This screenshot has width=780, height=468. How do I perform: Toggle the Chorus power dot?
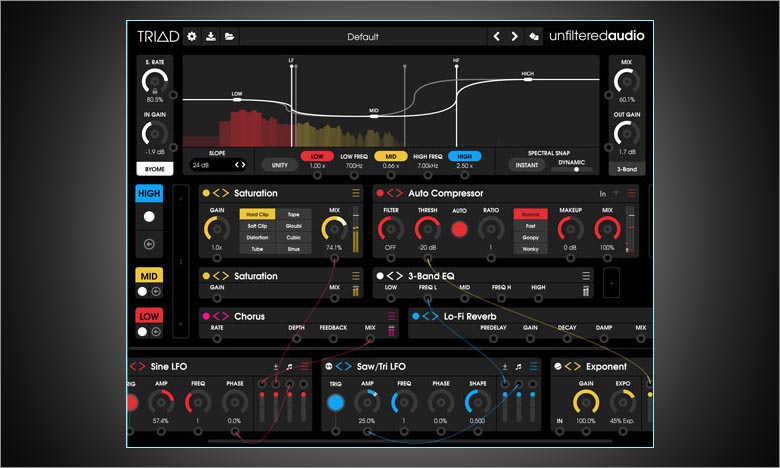coord(206,316)
